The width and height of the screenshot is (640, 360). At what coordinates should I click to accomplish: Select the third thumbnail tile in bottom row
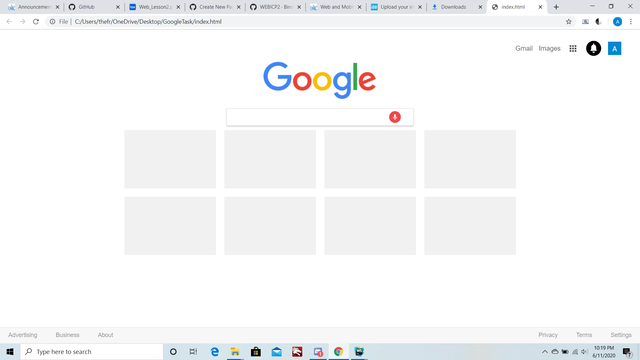[x=370, y=226]
